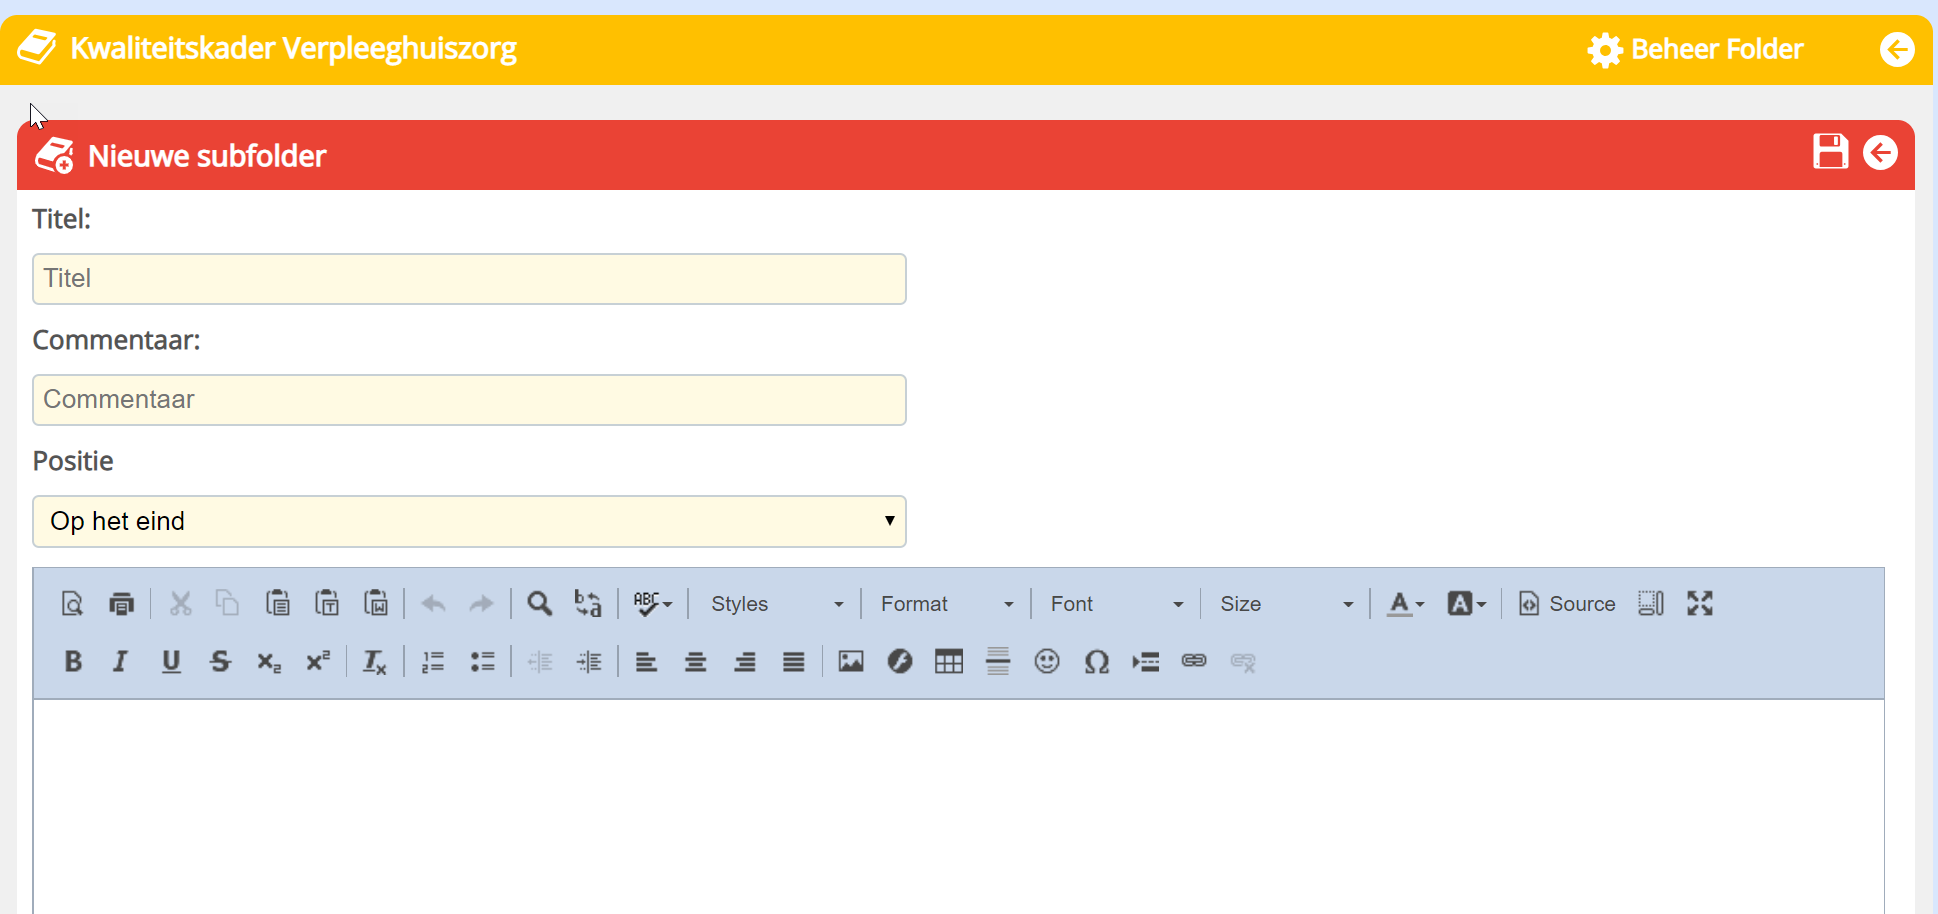Click the Smiley icon
The height and width of the screenshot is (914, 1938).
coord(1047,662)
